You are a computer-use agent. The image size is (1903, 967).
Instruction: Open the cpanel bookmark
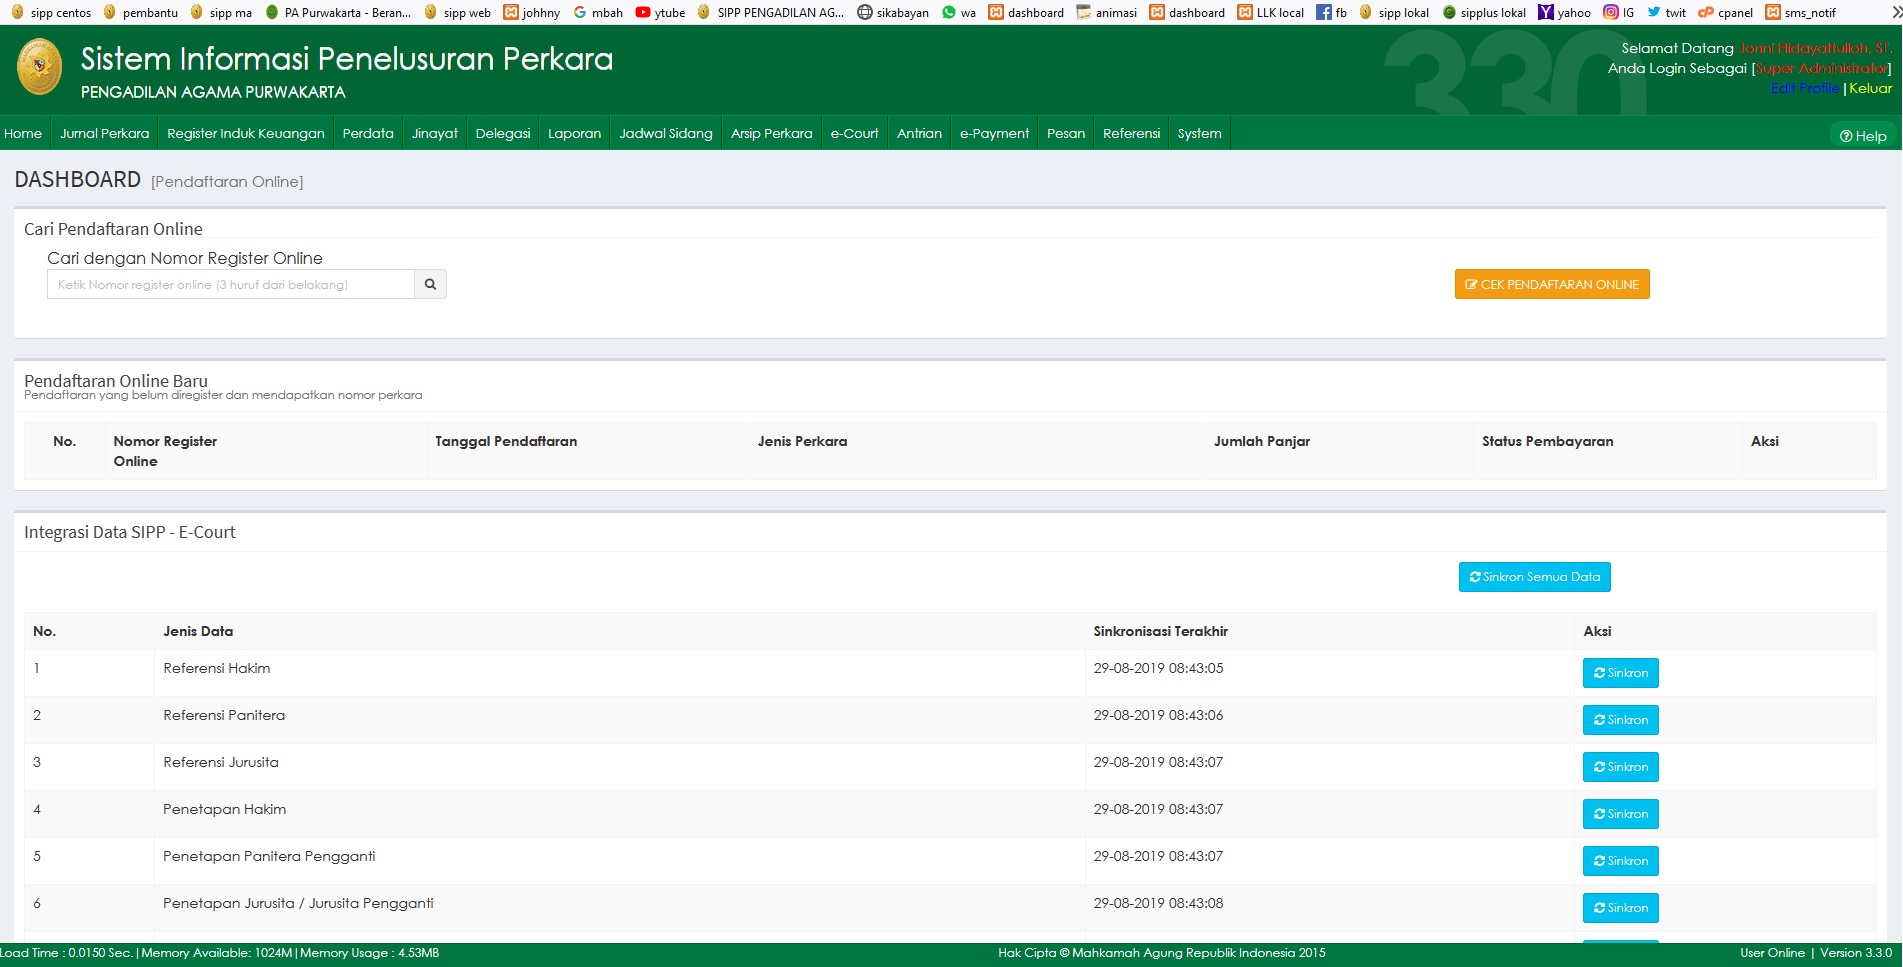(1725, 12)
